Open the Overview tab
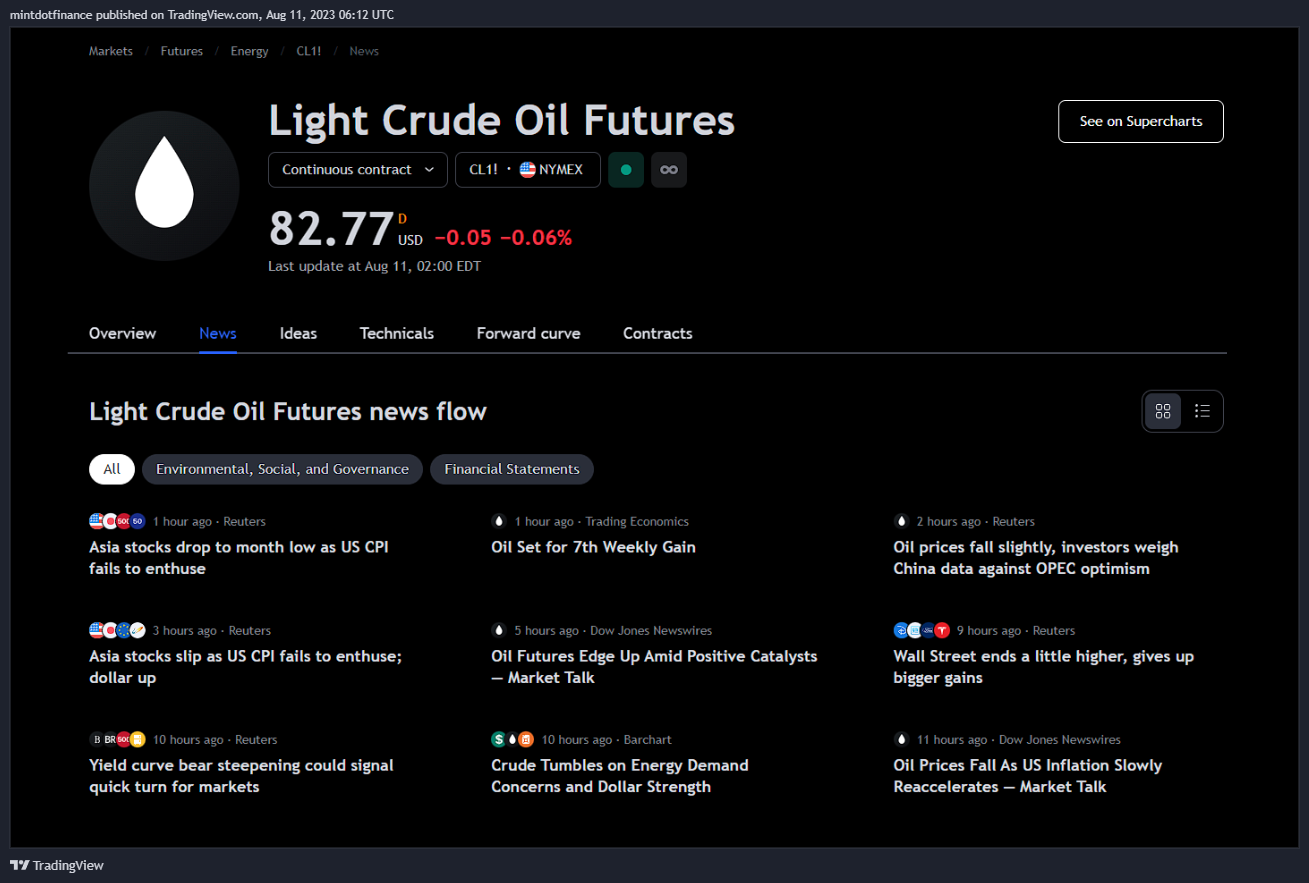Viewport: 1309px width, 883px height. 123,334
